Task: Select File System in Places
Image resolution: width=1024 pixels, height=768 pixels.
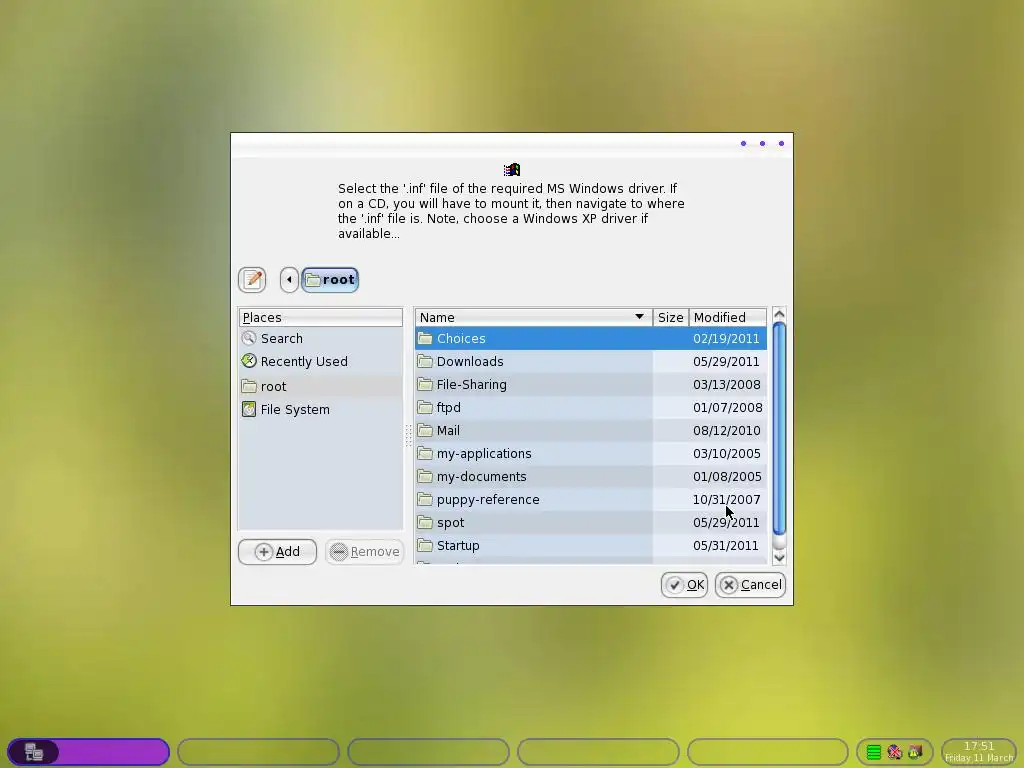Action: point(320,409)
